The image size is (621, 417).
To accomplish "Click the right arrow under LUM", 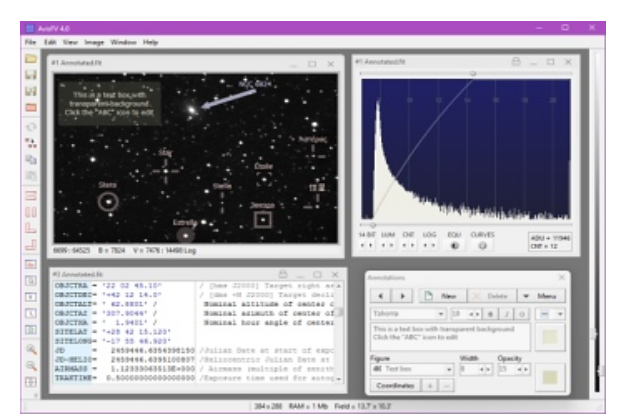I will [392, 246].
